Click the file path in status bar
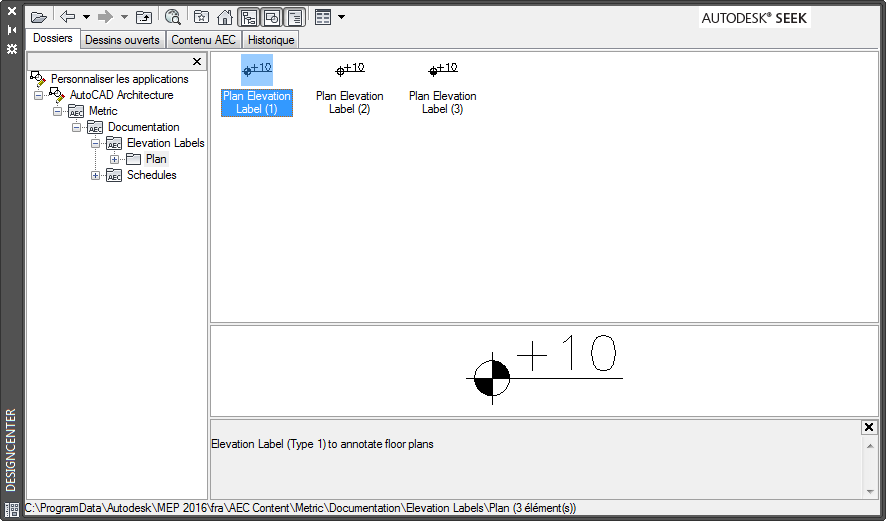This screenshot has width=886, height=521. click(x=300, y=508)
